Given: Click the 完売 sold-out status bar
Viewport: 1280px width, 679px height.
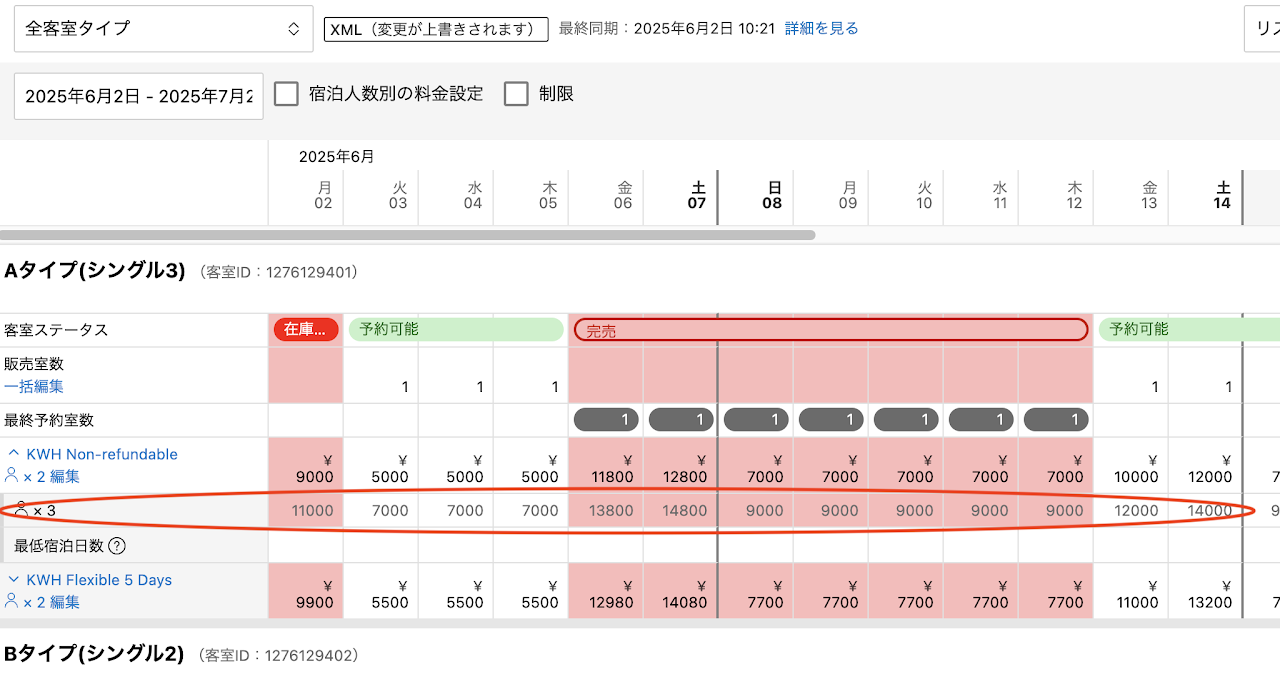Looking at the screenshot, I should (x=830, y=330).
